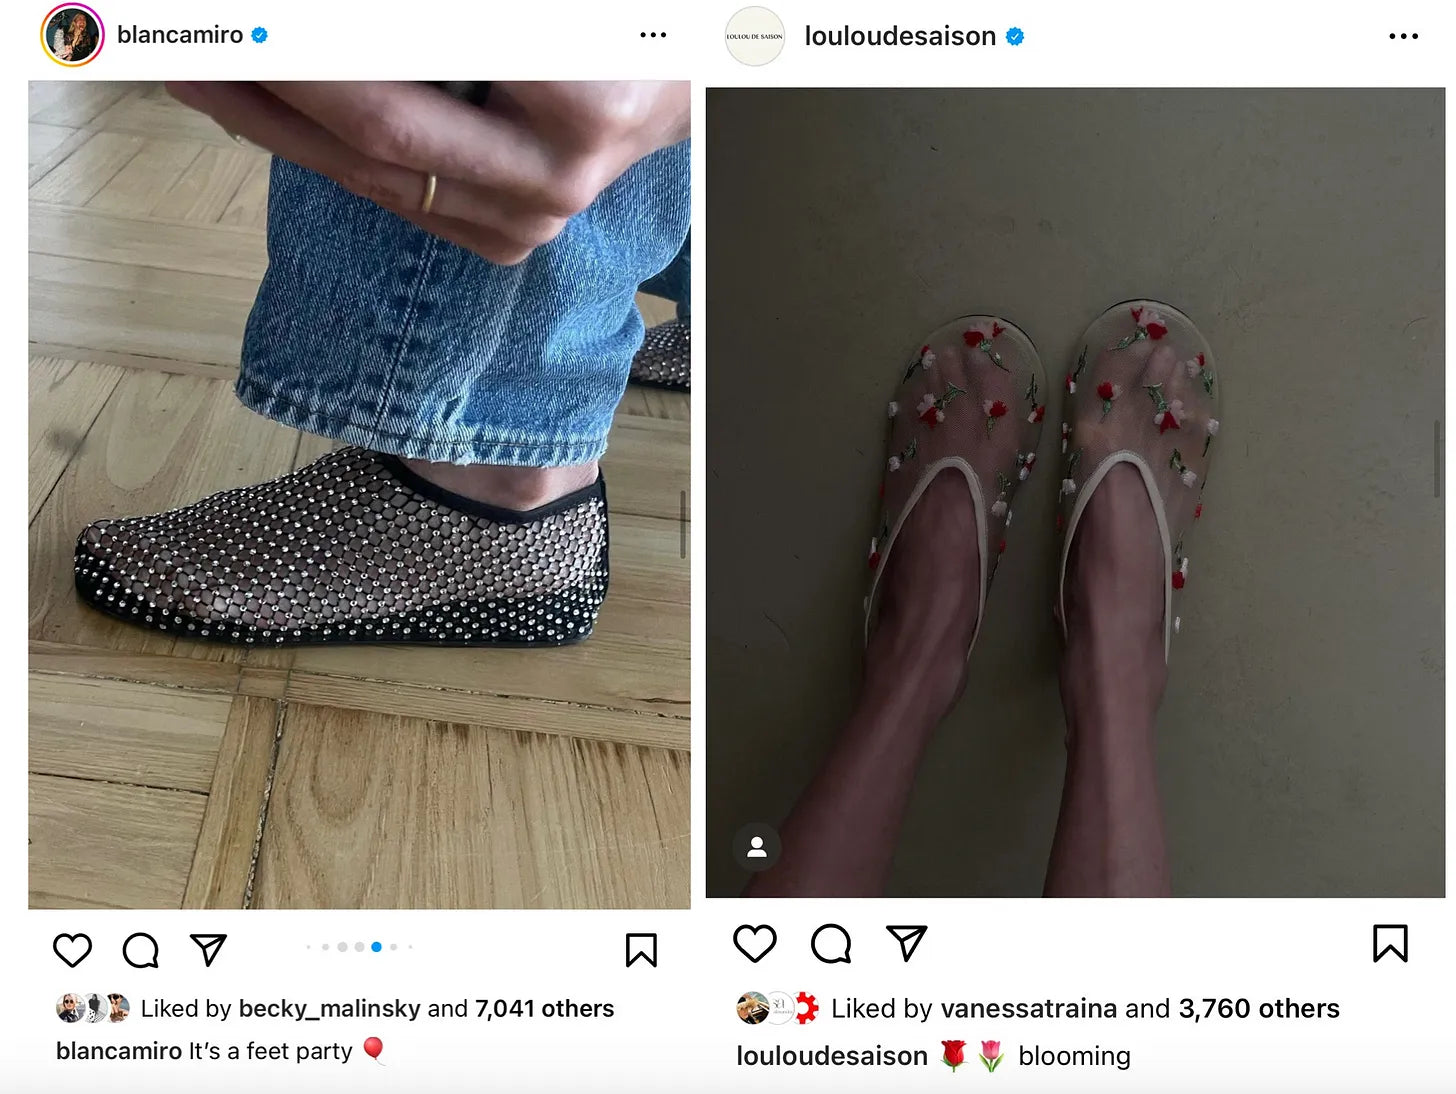View tagged people on floral shoes photo
This screenshot has width=1456, height=1094.
[x=757, y=847]
